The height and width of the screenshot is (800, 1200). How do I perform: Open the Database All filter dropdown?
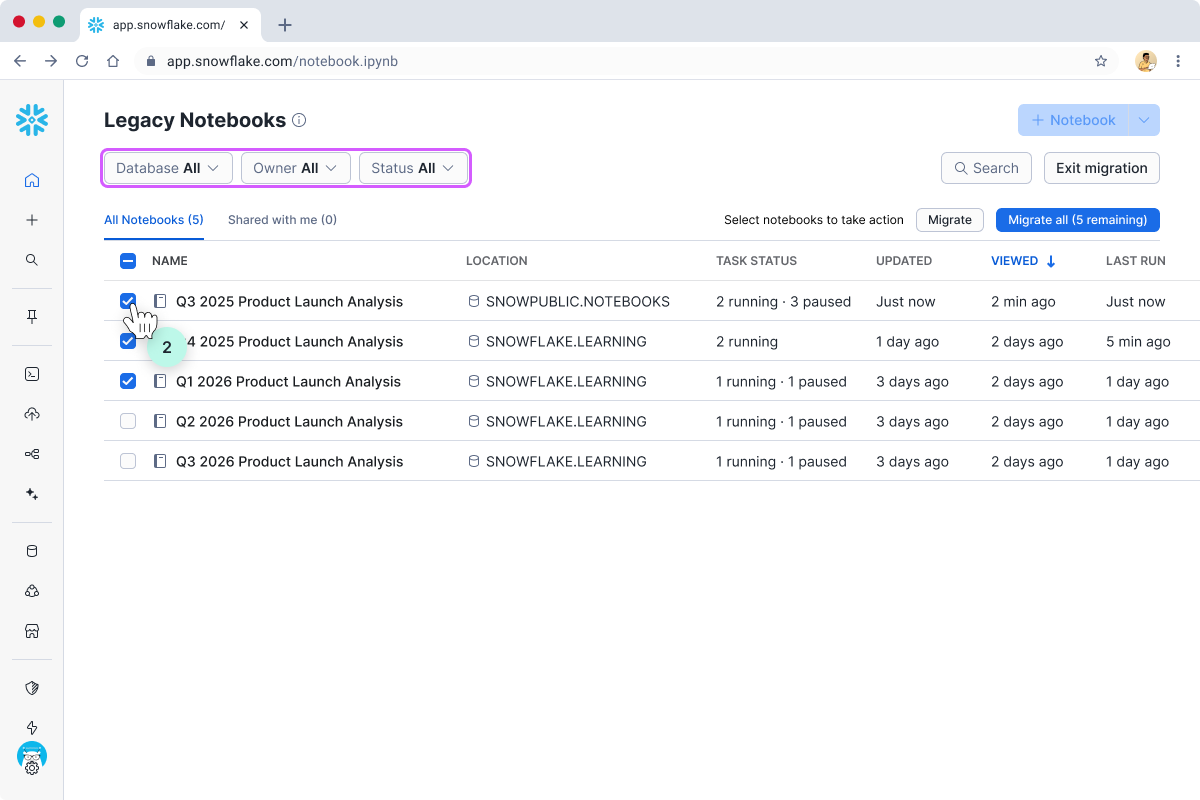click(x=168, y=168)
